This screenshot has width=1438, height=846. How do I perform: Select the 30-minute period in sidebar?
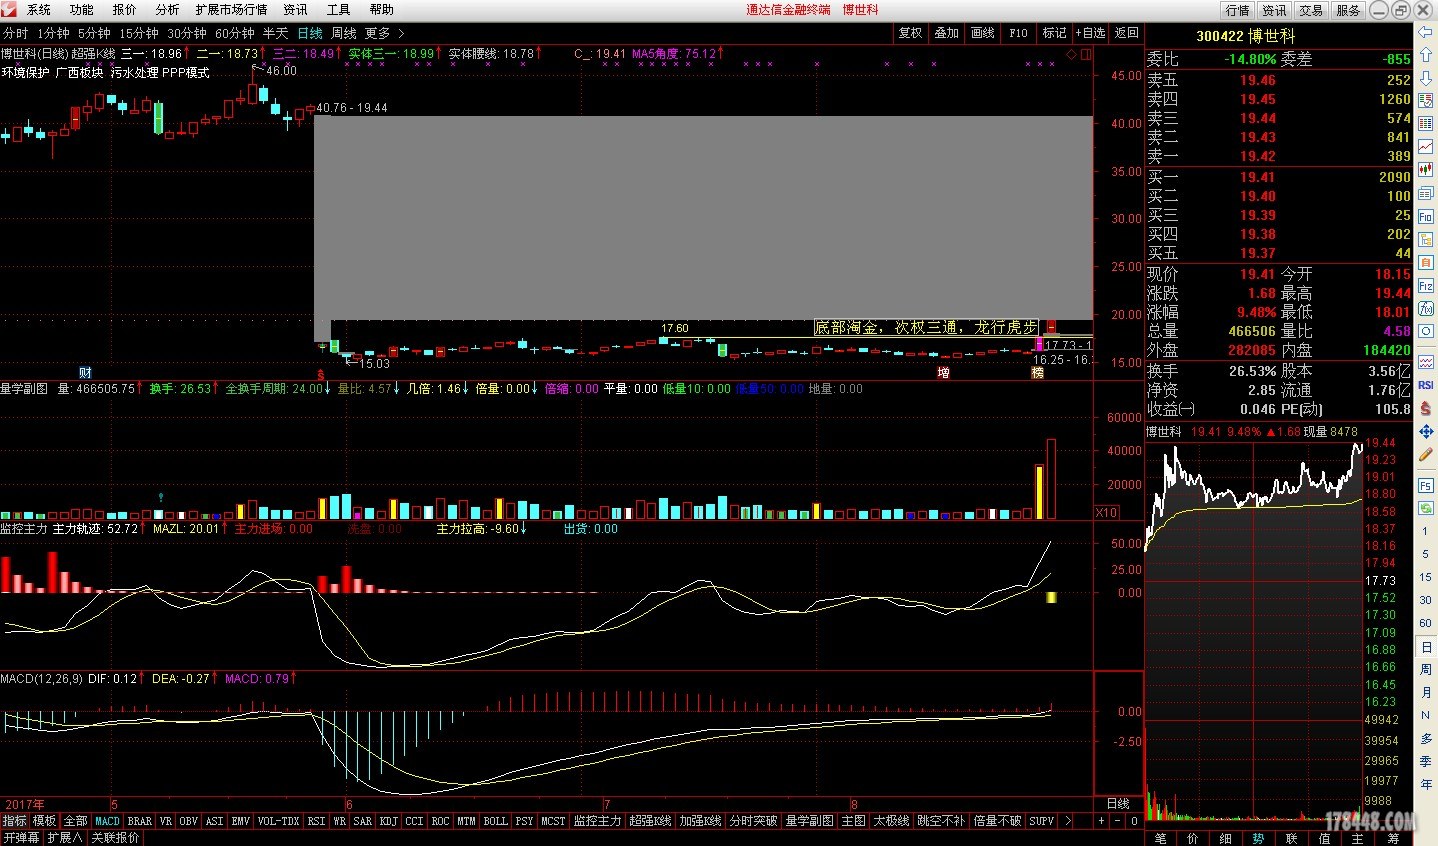[x=1425, y=600]
